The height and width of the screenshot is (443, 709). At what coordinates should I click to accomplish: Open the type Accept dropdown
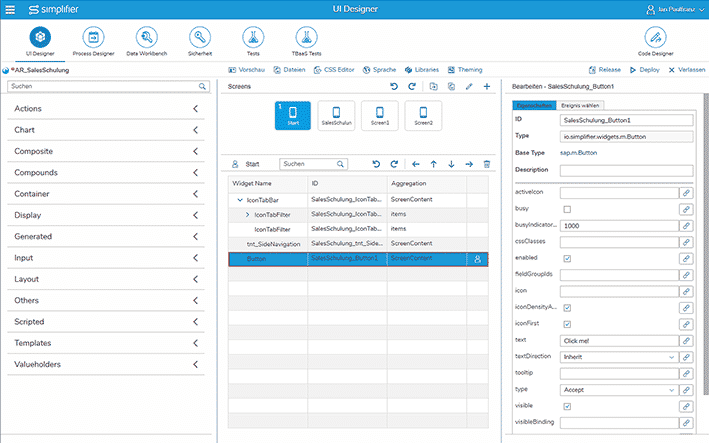point(619,390)
